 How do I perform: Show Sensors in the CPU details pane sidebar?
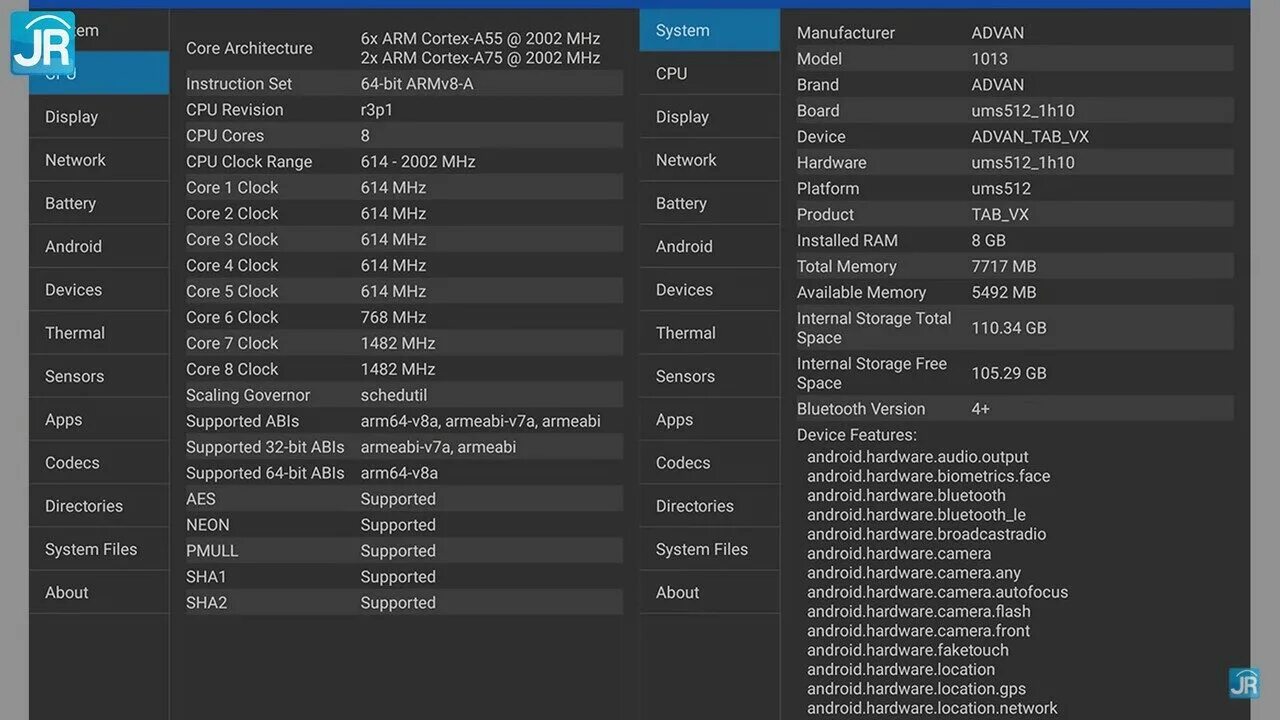(99, 376)
